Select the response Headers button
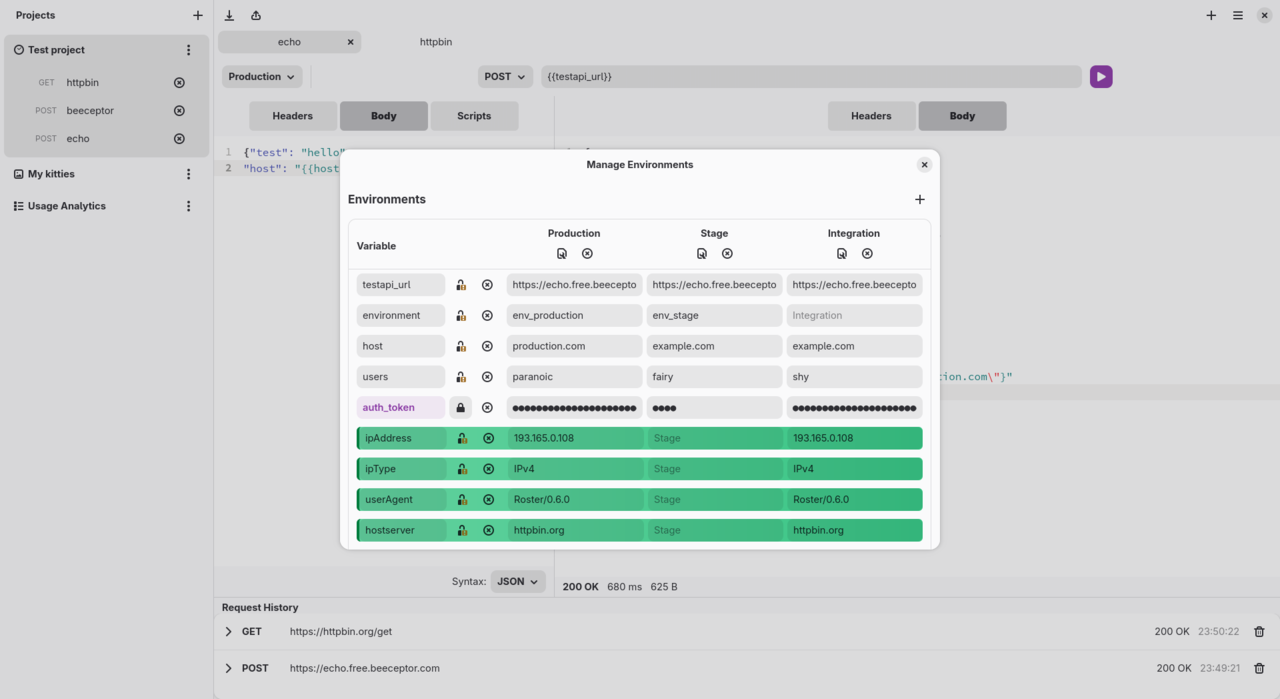Screen dimensions: 1280x699 [871, 116]
